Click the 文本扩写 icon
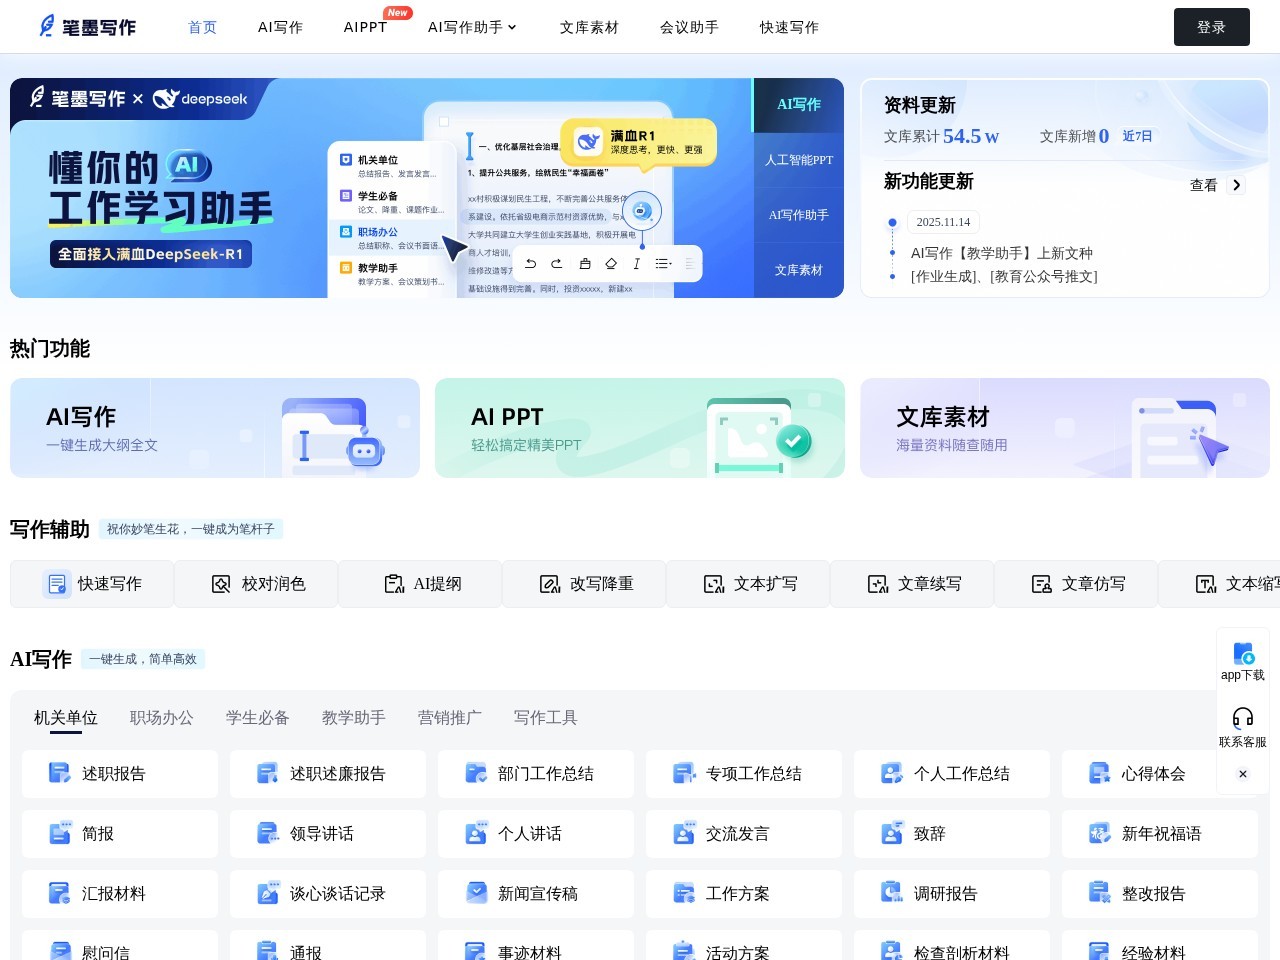This screenshot has height=960, width=1280. (714, 584)
